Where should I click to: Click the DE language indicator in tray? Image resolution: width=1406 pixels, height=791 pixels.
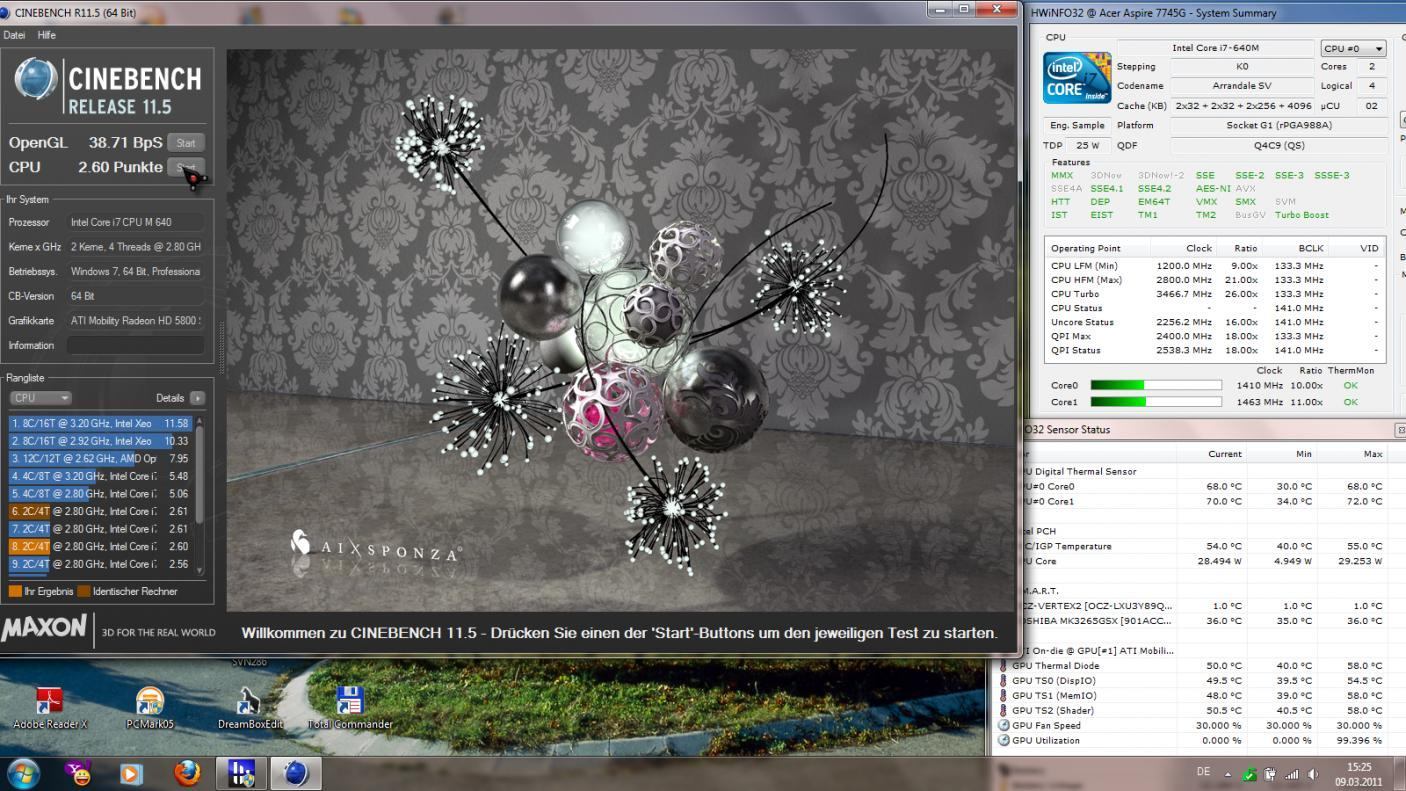(1204, 772)
